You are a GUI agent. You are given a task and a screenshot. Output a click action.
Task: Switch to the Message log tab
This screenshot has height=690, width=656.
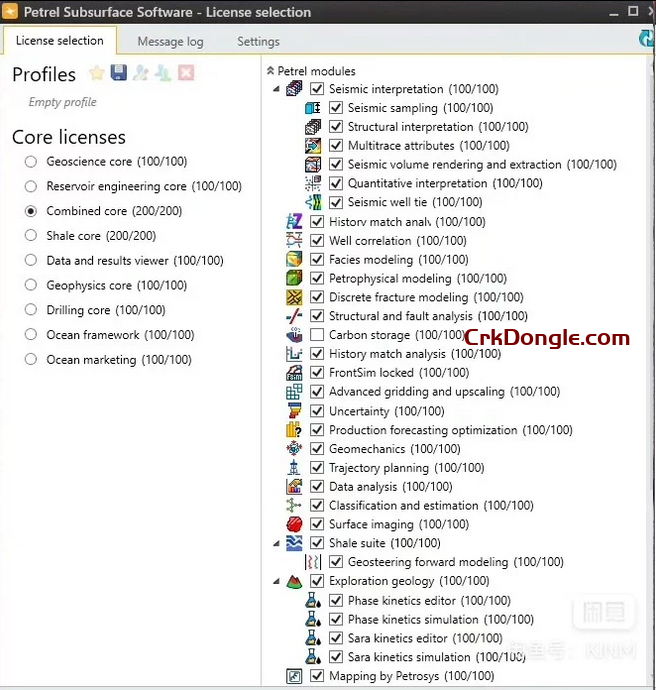pos(170,42)
